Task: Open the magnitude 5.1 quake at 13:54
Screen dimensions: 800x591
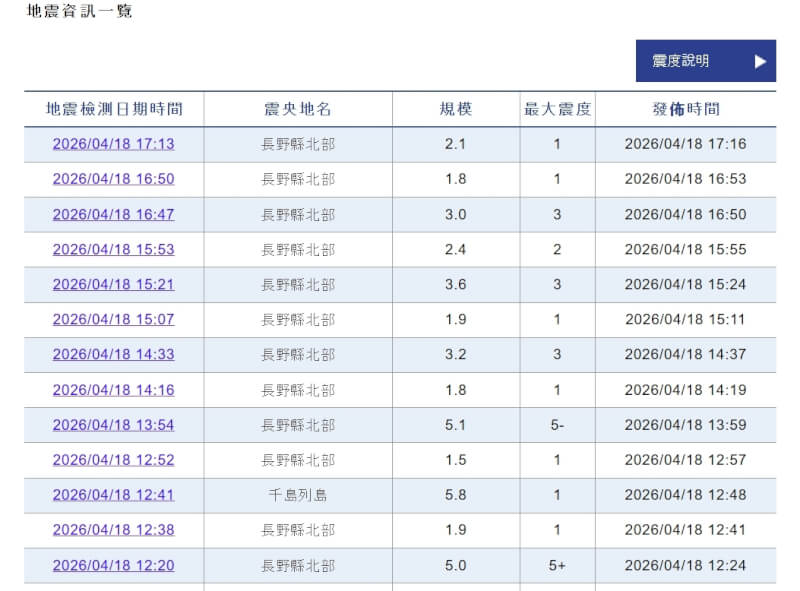Action: pos(113,424)
